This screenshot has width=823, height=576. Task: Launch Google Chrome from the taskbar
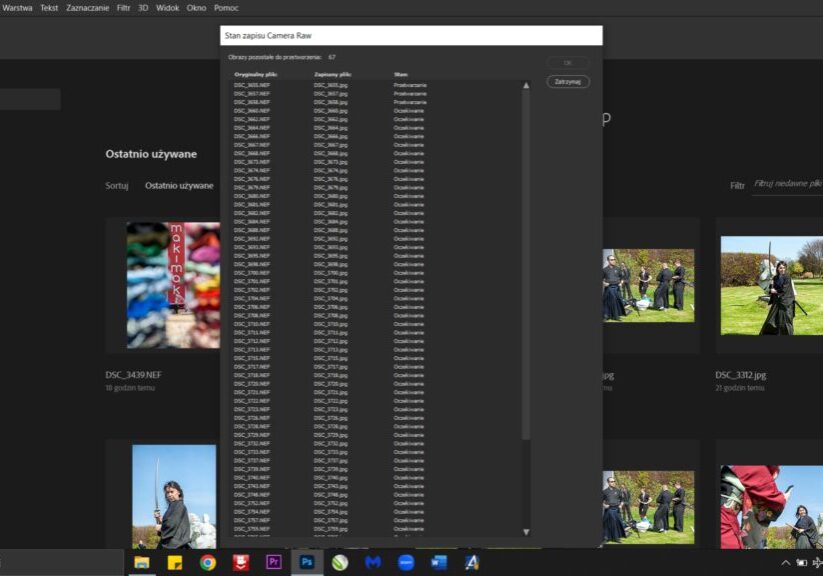[207, 563]
